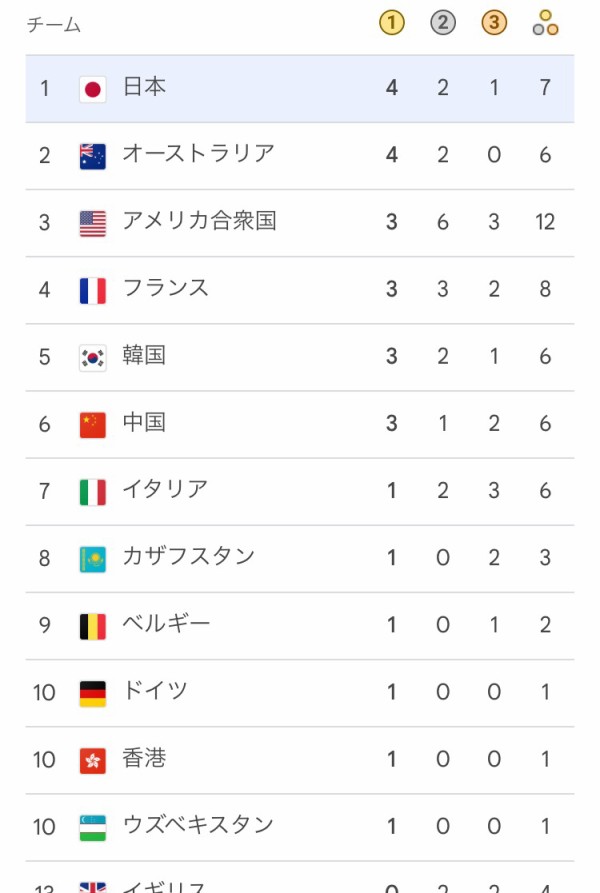Click the United States flag icon

92,223
